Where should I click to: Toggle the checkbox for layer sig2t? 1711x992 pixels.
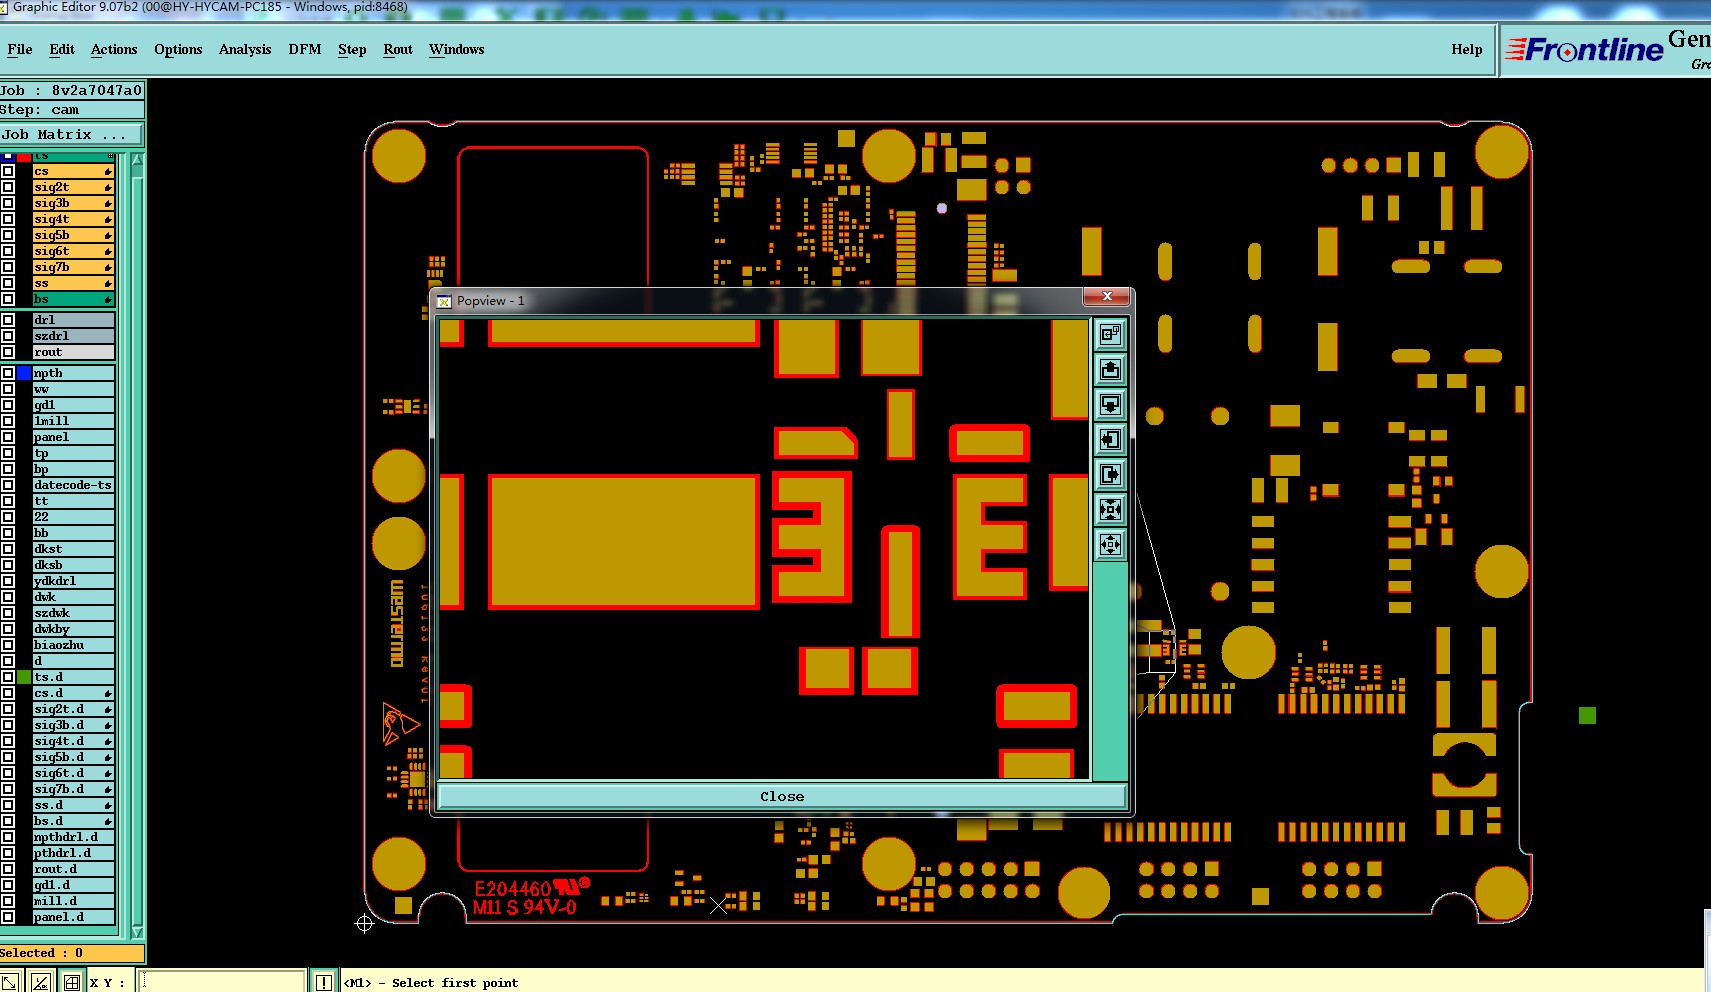pyautogui.click(x=8, y=187)
